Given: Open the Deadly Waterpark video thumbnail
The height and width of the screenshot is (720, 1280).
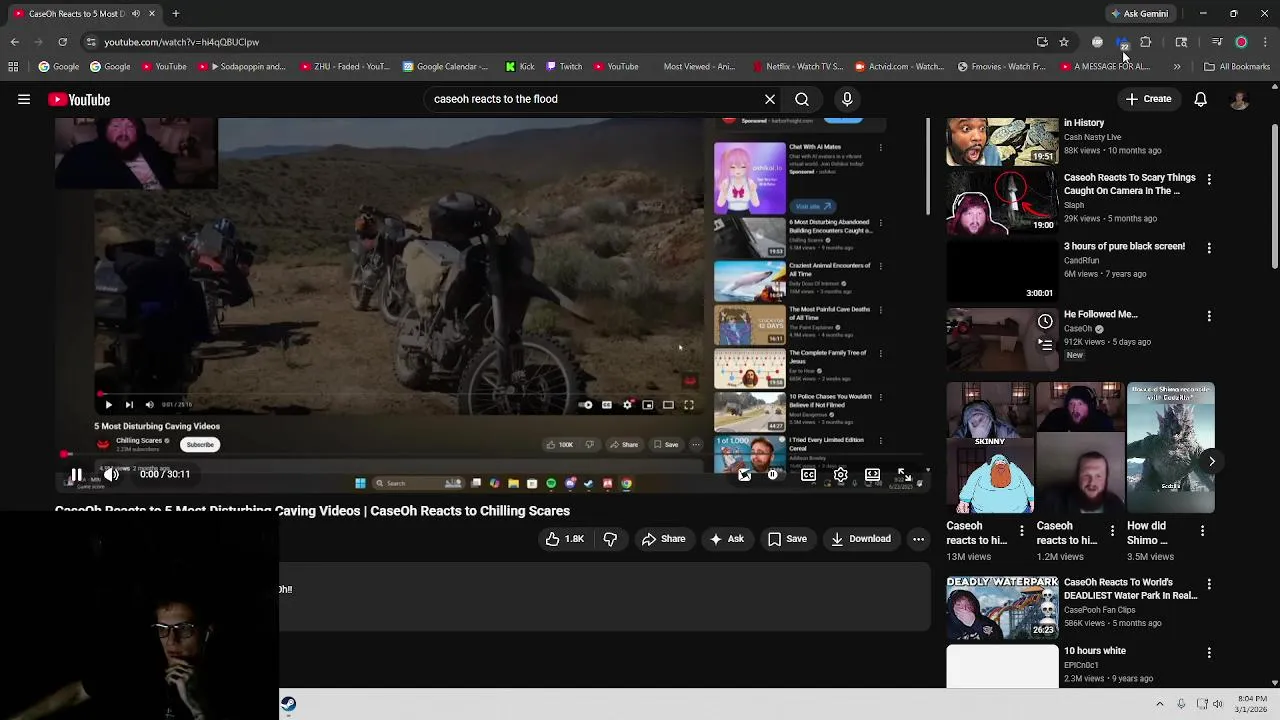Looking at the screenshot, I should click(1002, 607).
